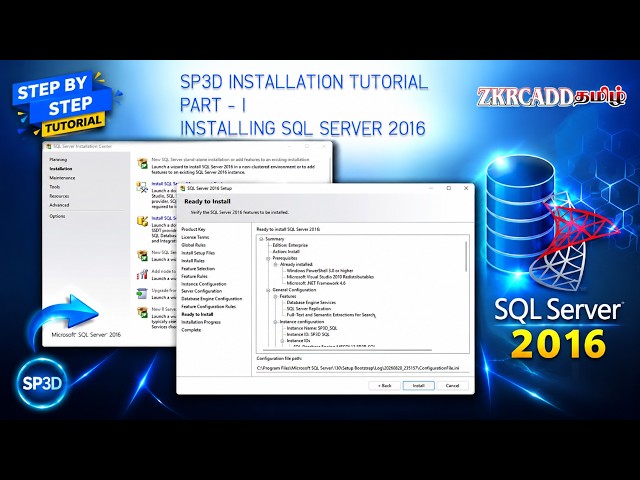The height and width of the screenshot is (480, 640).
Task: Click the New R Server installation icon
Action: 142,312
